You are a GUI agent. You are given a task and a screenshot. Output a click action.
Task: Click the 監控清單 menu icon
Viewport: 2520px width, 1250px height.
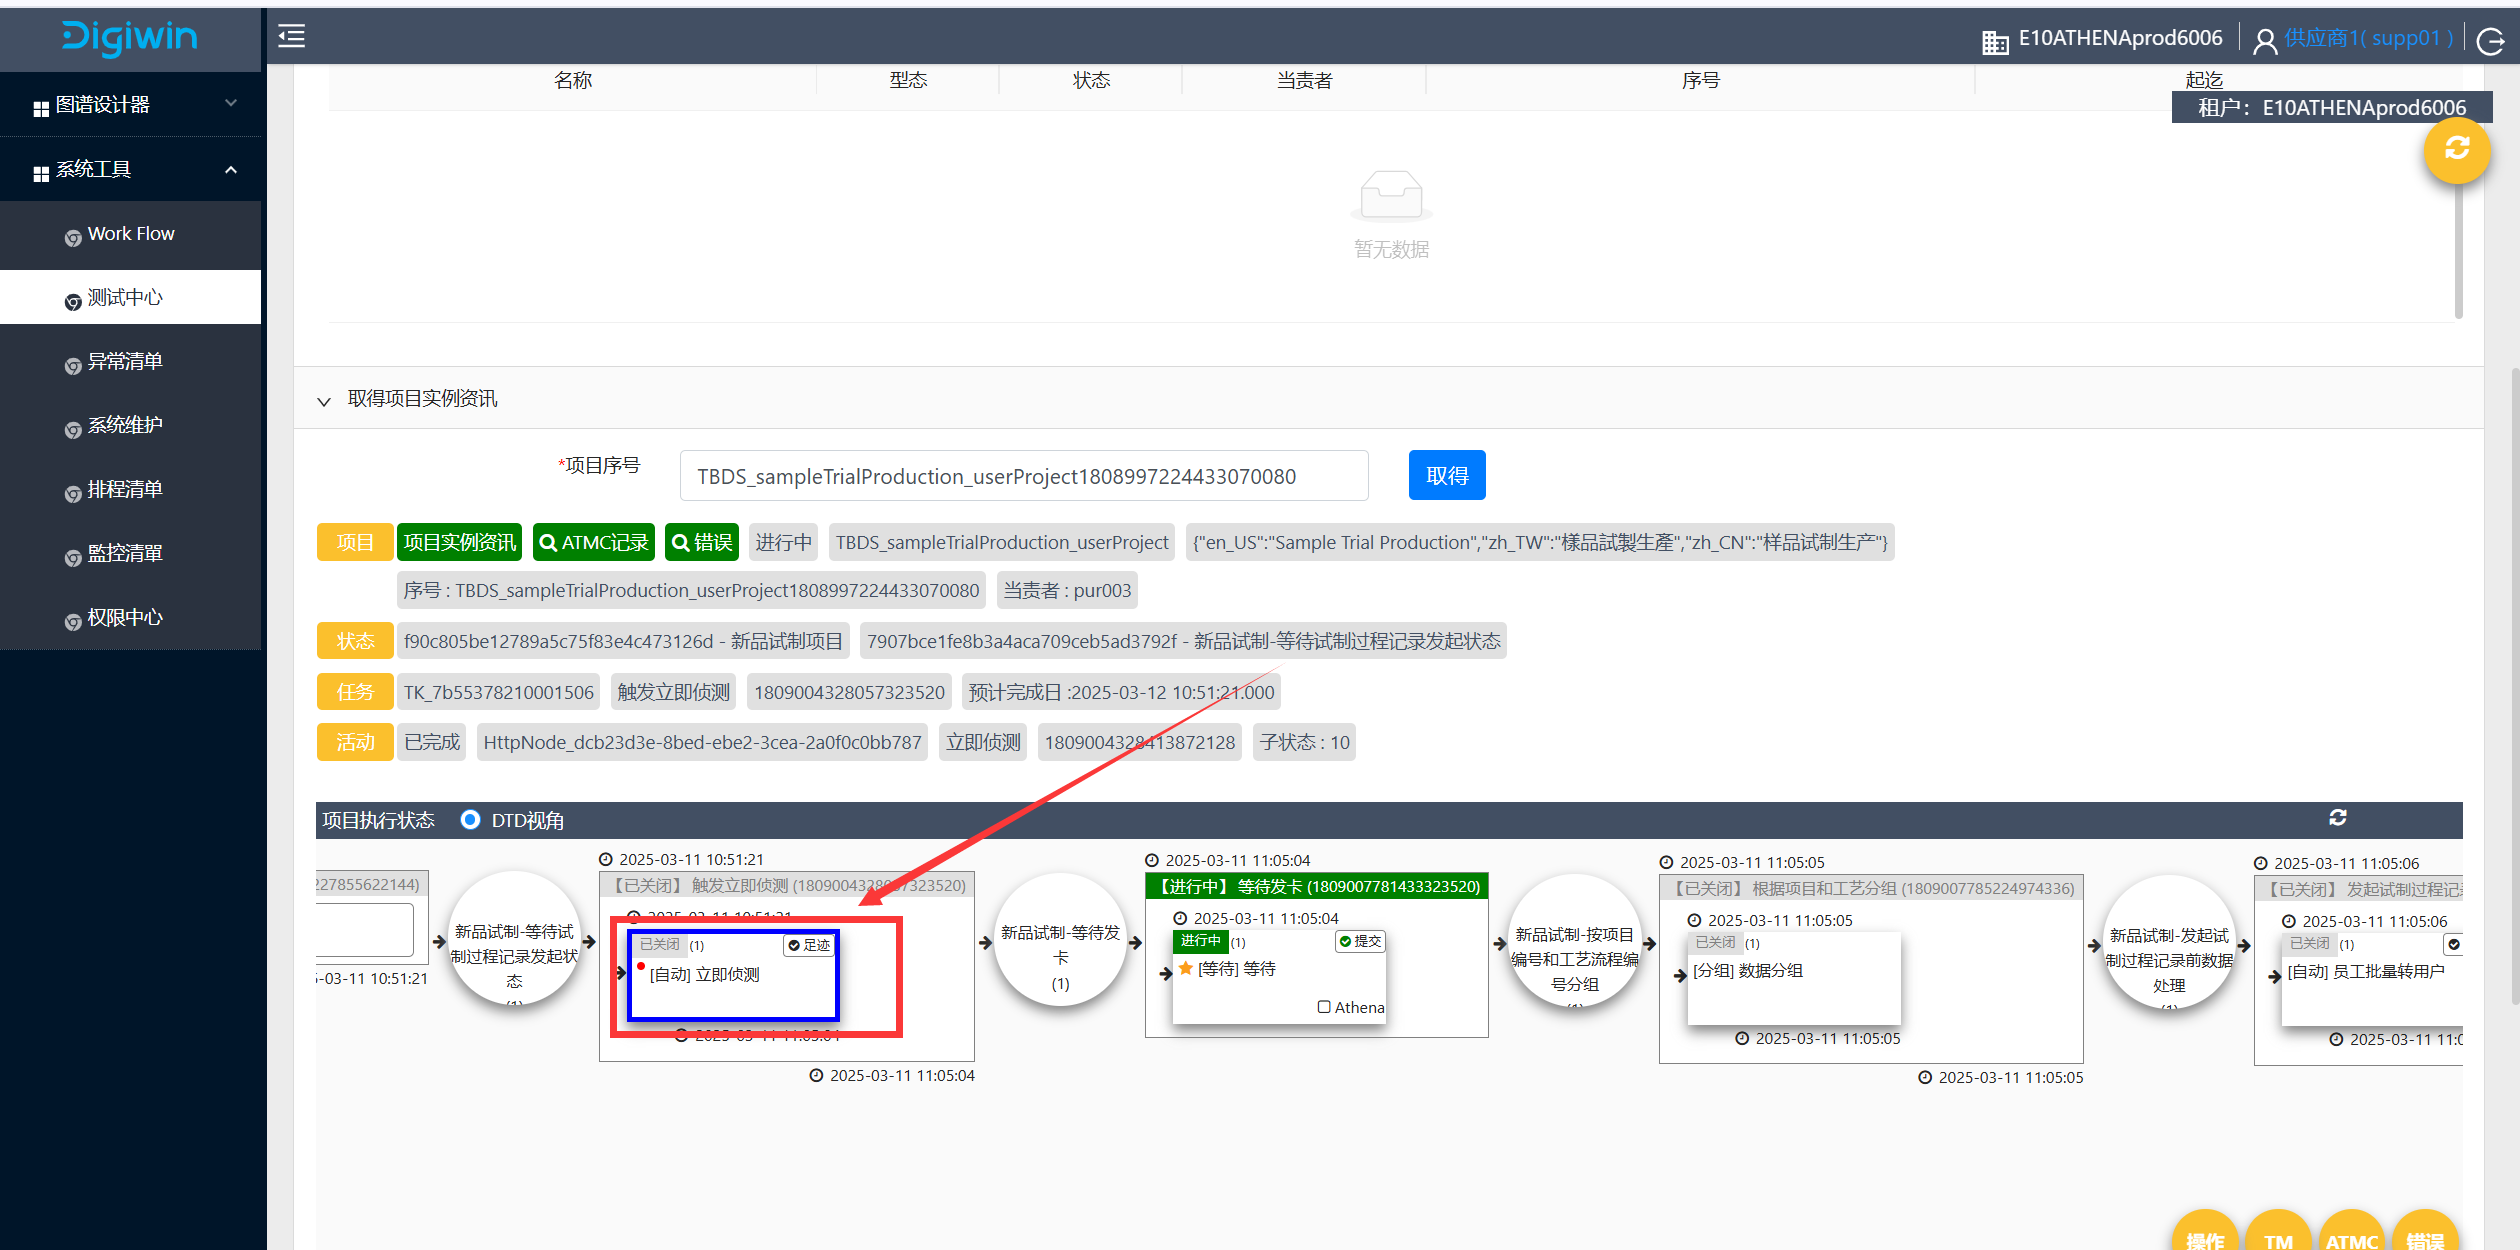[73, 557]
